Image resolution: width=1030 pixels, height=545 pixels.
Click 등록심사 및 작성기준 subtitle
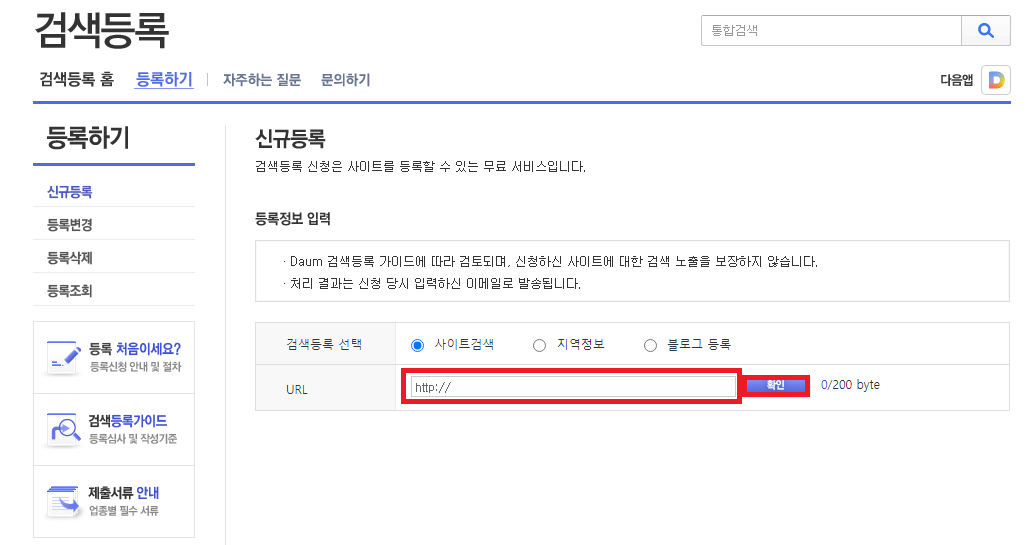[133, 439]
